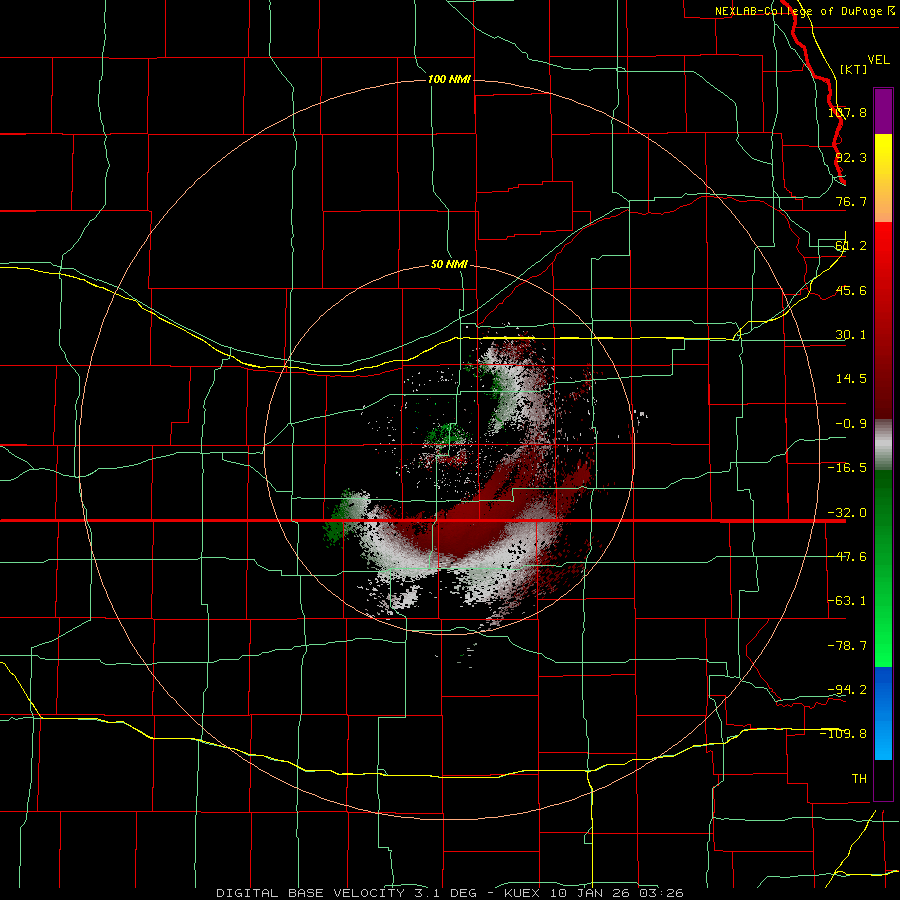Click the DIGITAL BASE VELOCITY product title
Screen dimensions: 900x900
[310, 893]
